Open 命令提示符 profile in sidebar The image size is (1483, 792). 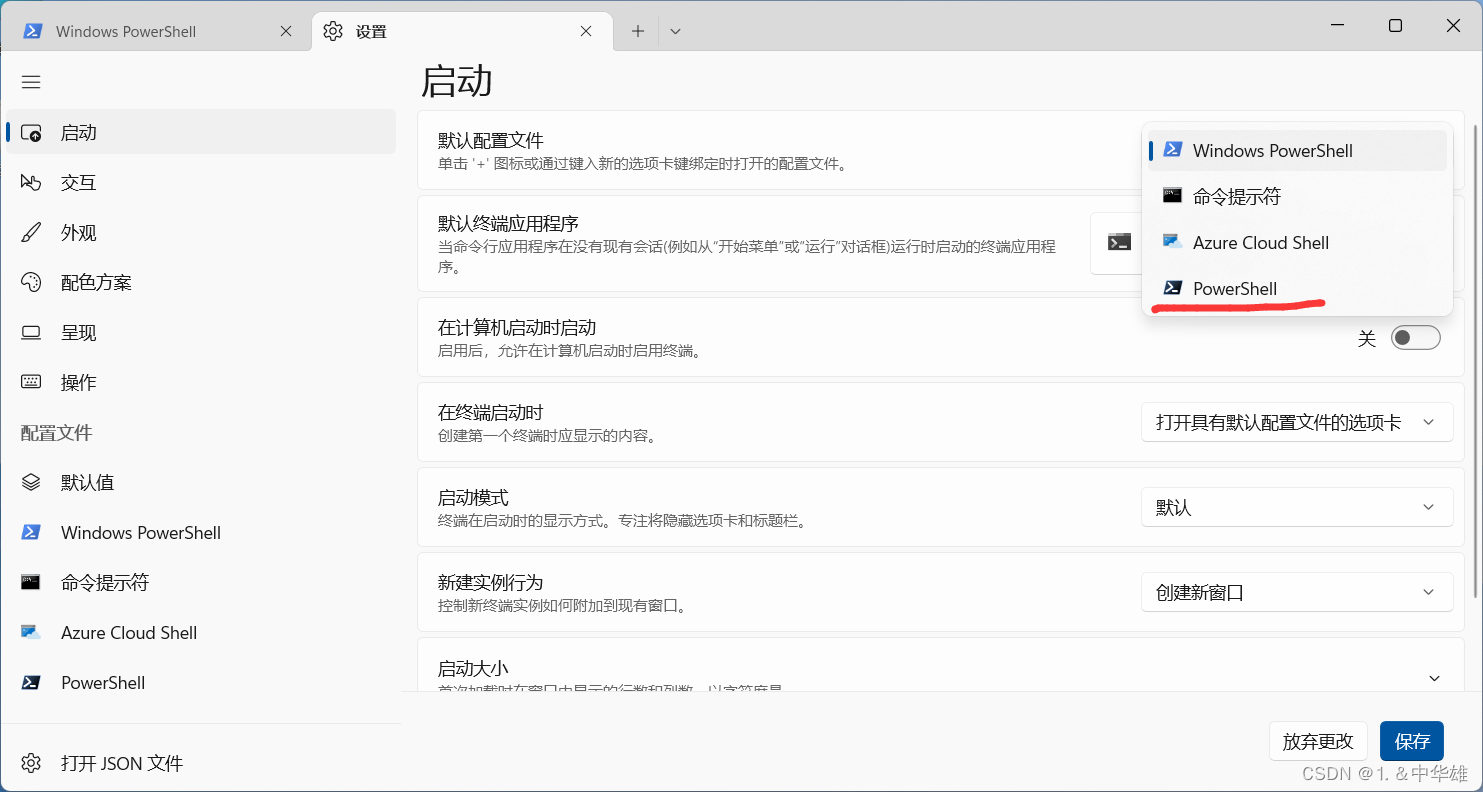200,582
